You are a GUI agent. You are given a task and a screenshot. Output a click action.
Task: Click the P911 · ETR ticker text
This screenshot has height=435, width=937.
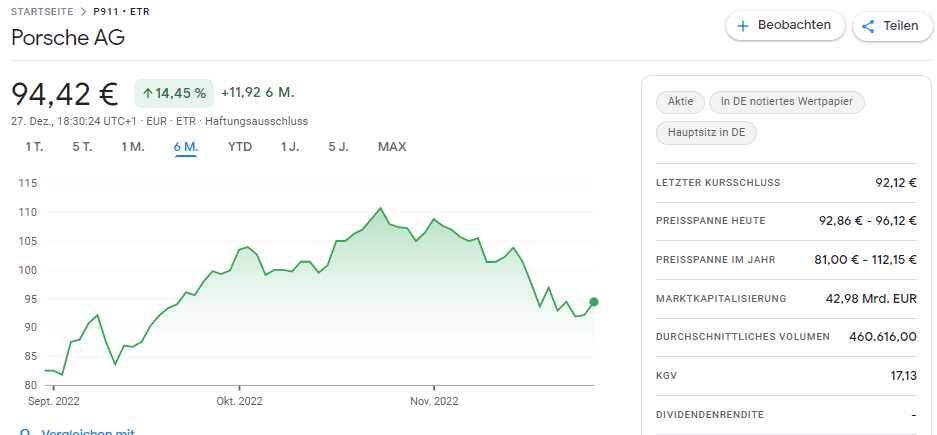[x=121, y=11]
